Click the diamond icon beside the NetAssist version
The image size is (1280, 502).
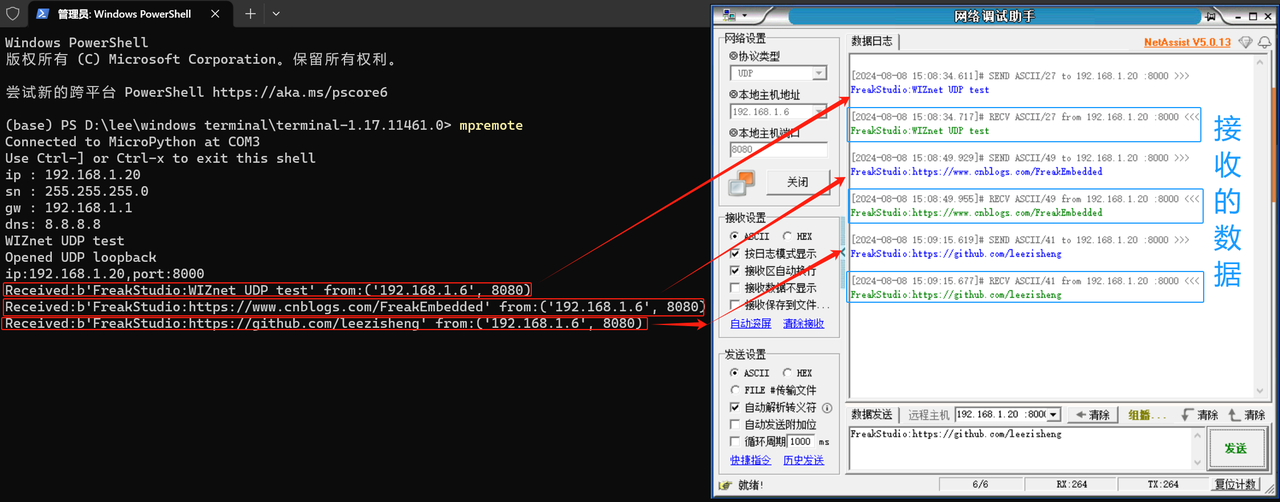coord(1245,42)
